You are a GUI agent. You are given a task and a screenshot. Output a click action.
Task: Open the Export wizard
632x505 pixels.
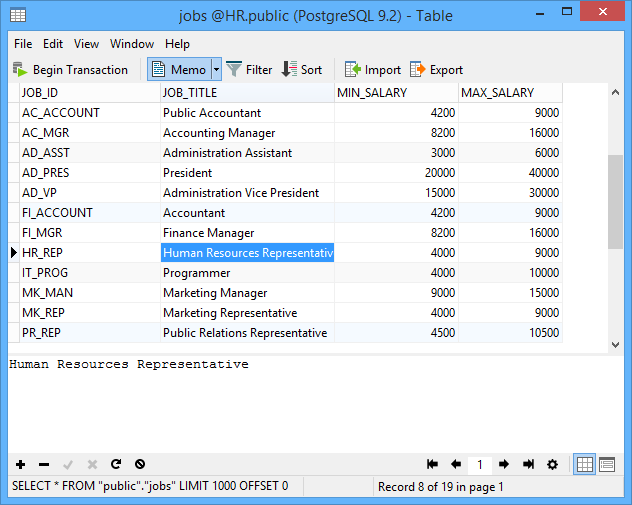pyautogui.click(x=436, y=70)
